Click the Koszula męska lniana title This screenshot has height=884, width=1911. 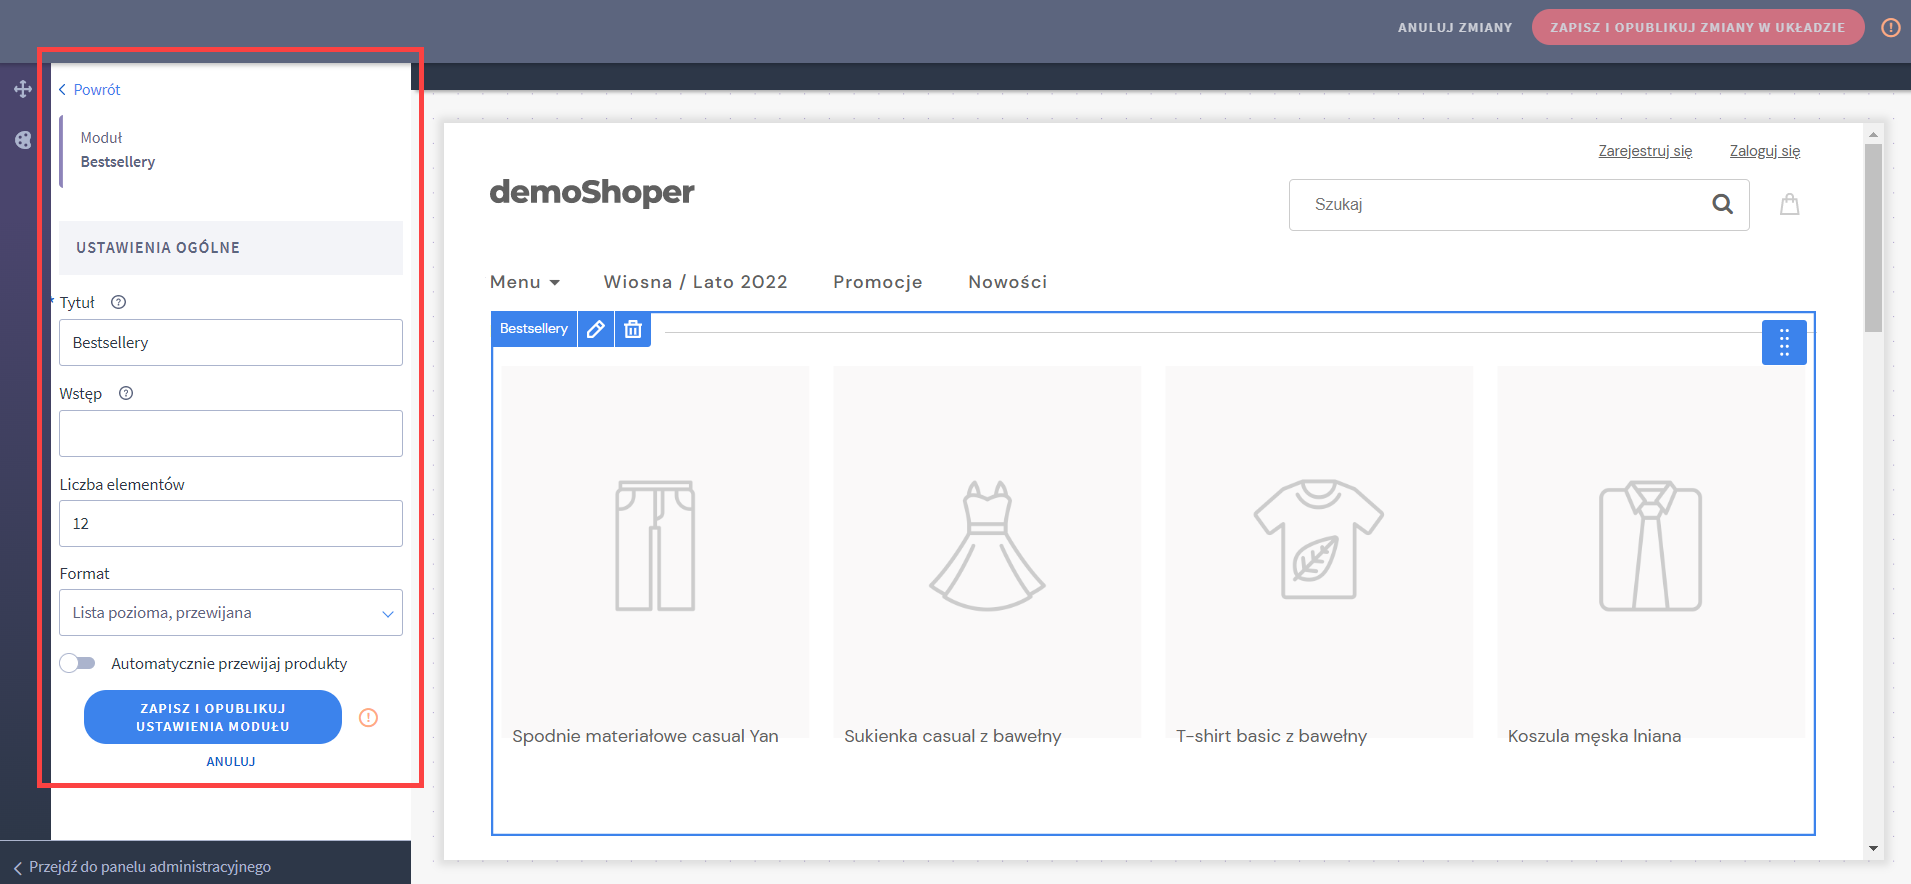point(1594,736)
